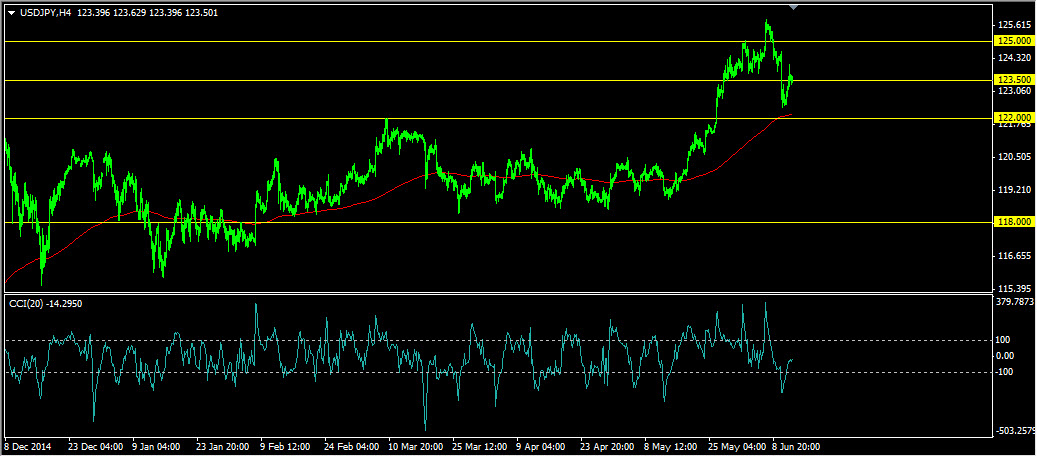Click the 9 Feb 12:00 time label
This screenshot has width=1037, height=457.
[x=285, y=446]
